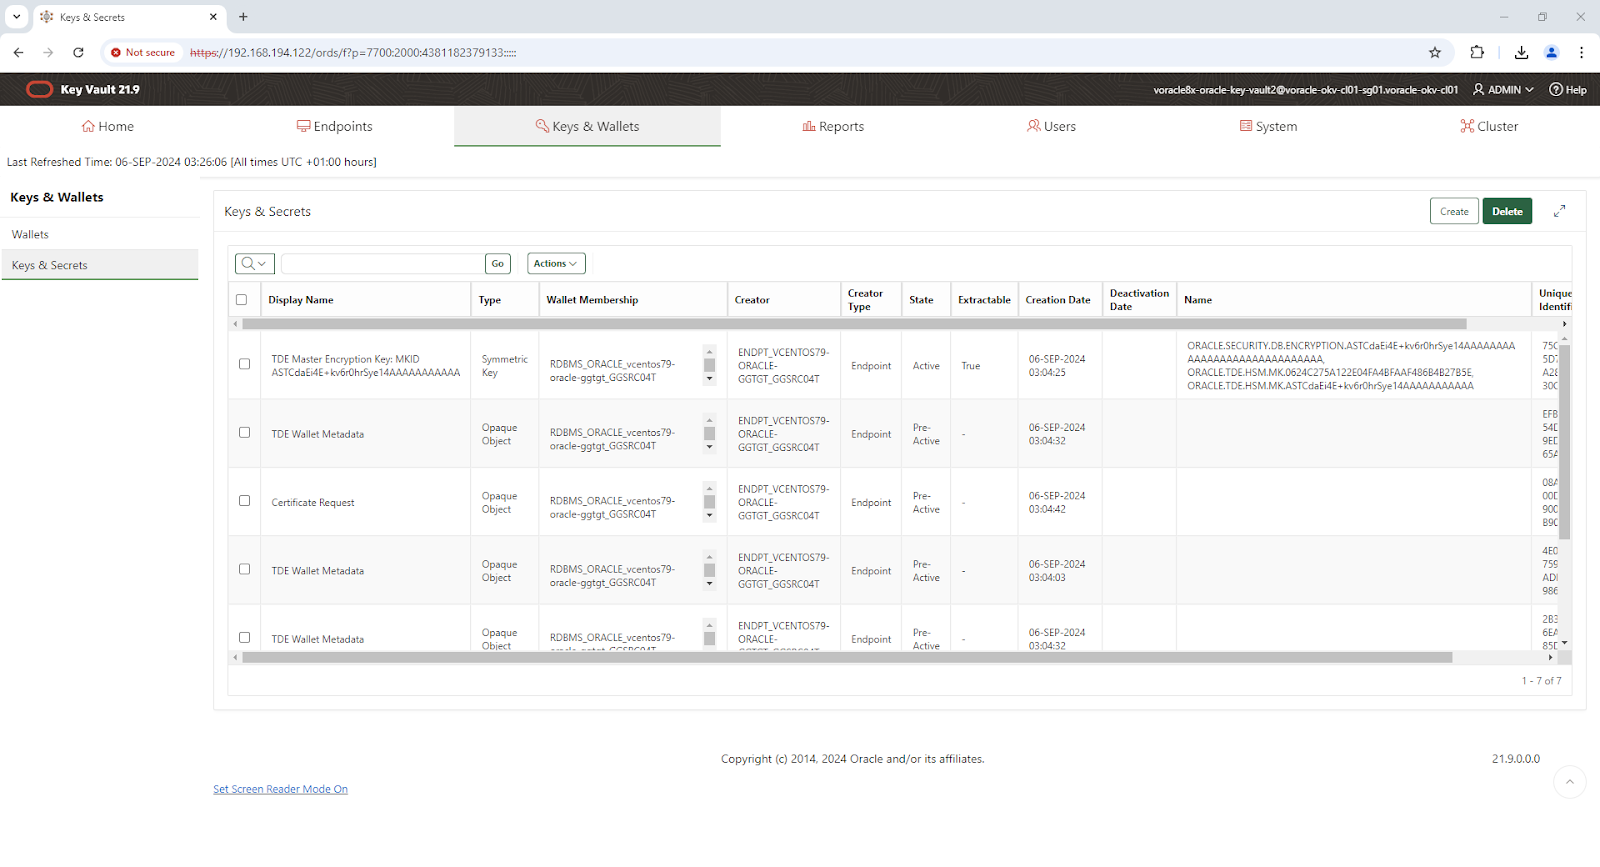Open the Certificate Request display name
This screenshot has height=867, width=1600.
[313, 503]
